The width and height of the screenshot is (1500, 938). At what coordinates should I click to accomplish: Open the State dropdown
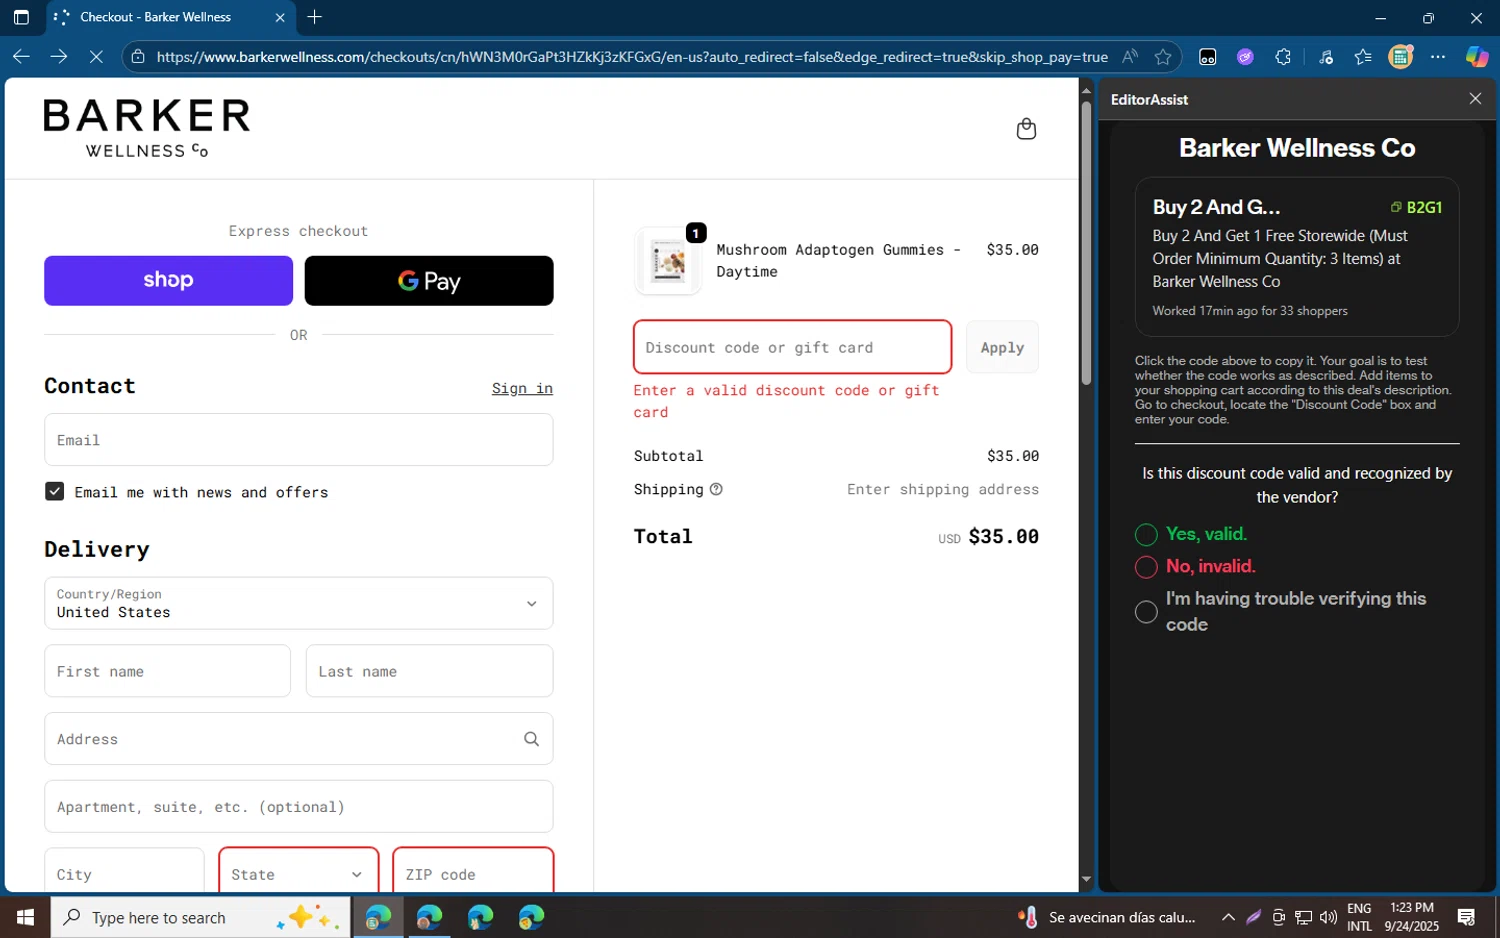298,871
